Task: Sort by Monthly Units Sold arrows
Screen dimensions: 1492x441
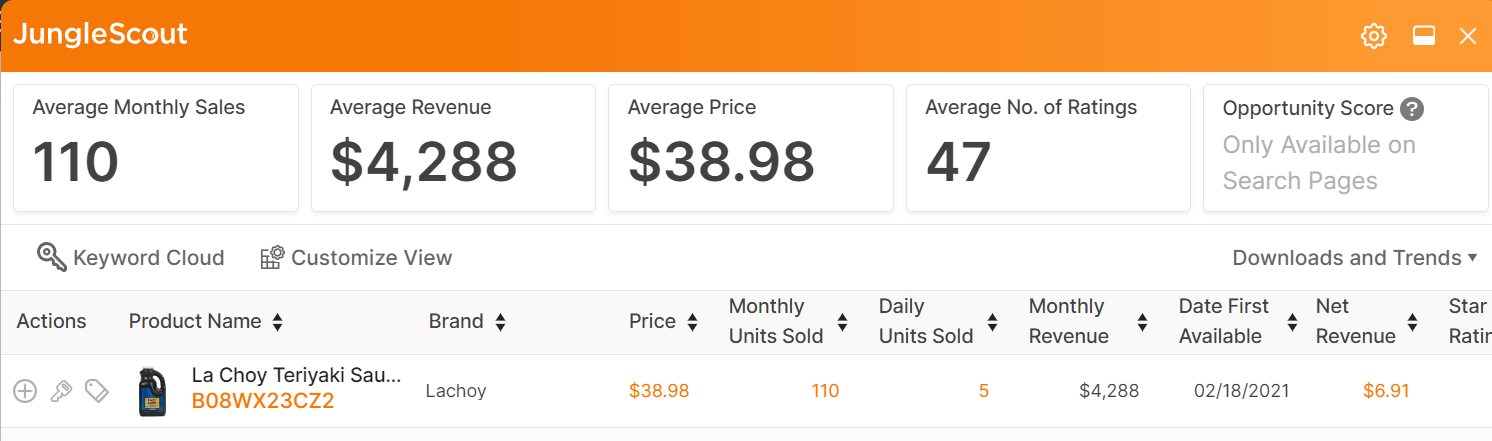Action: tap(842, 322)
